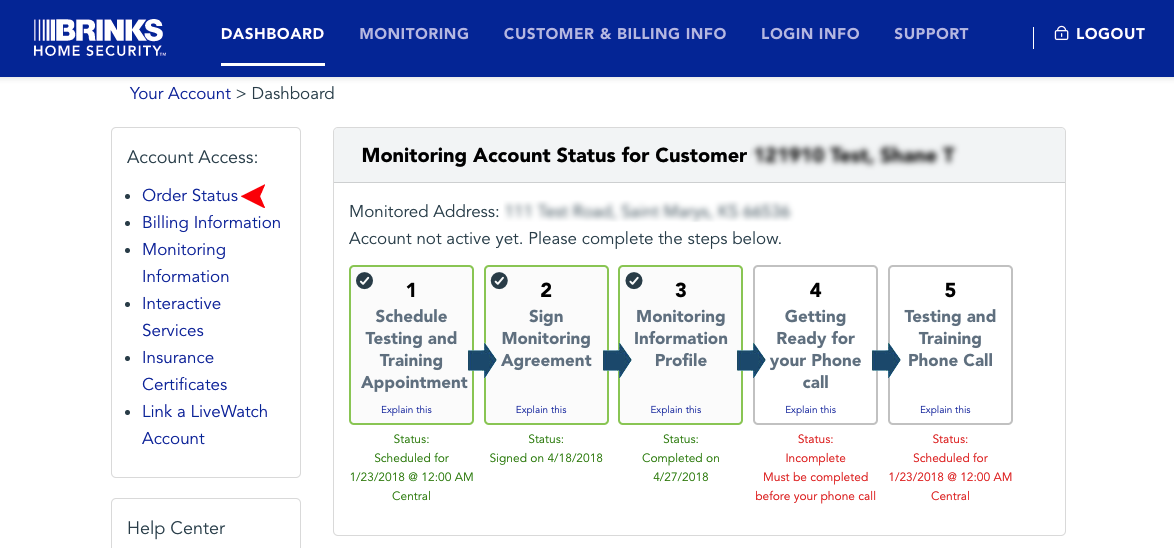
Task: Click the 'Monitoring Account Status for Customer' heading
Action: [554, 156]
